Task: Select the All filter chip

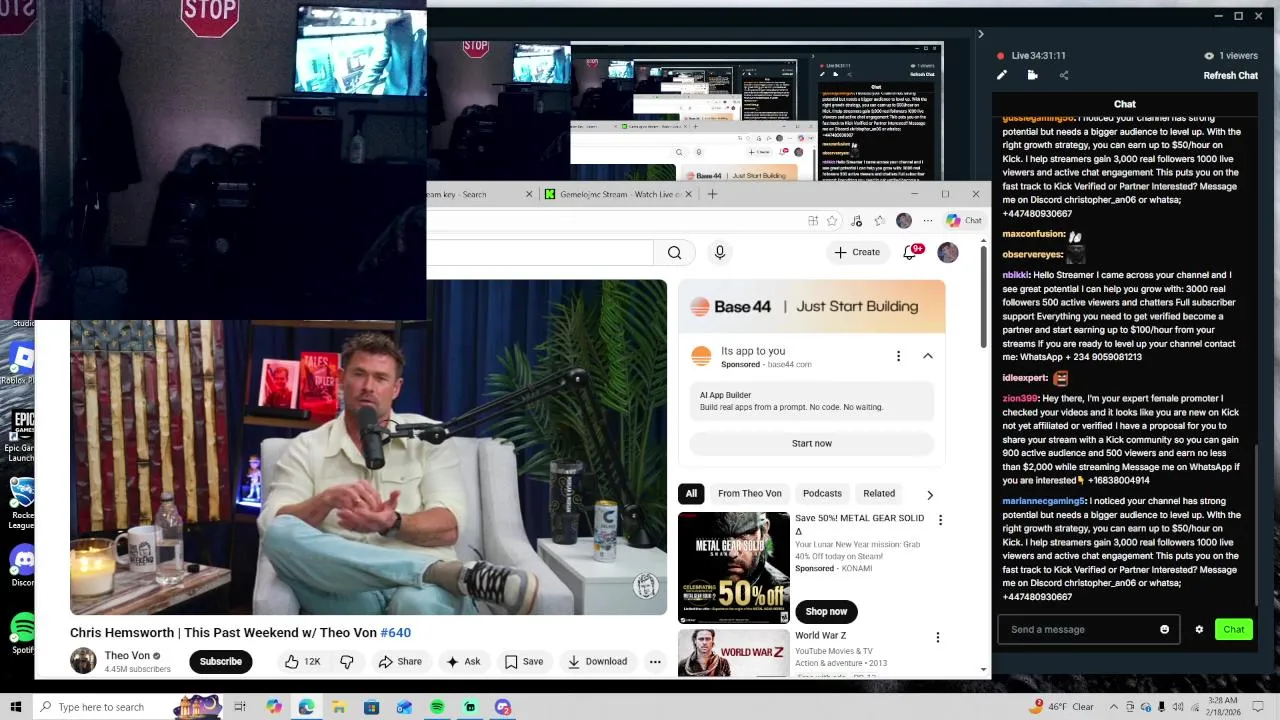Action: [x=691, y=493]
